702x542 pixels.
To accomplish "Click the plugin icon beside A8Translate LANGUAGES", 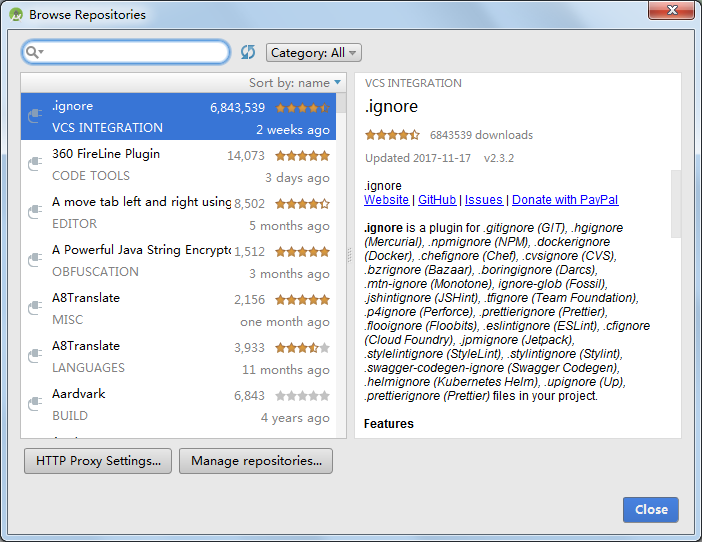I will [35, 356].
